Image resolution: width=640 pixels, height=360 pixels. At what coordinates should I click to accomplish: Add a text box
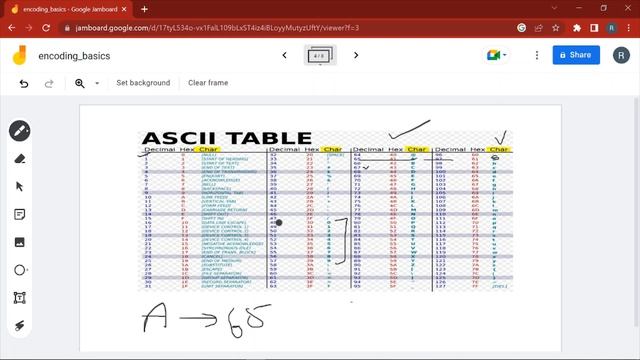20,298
